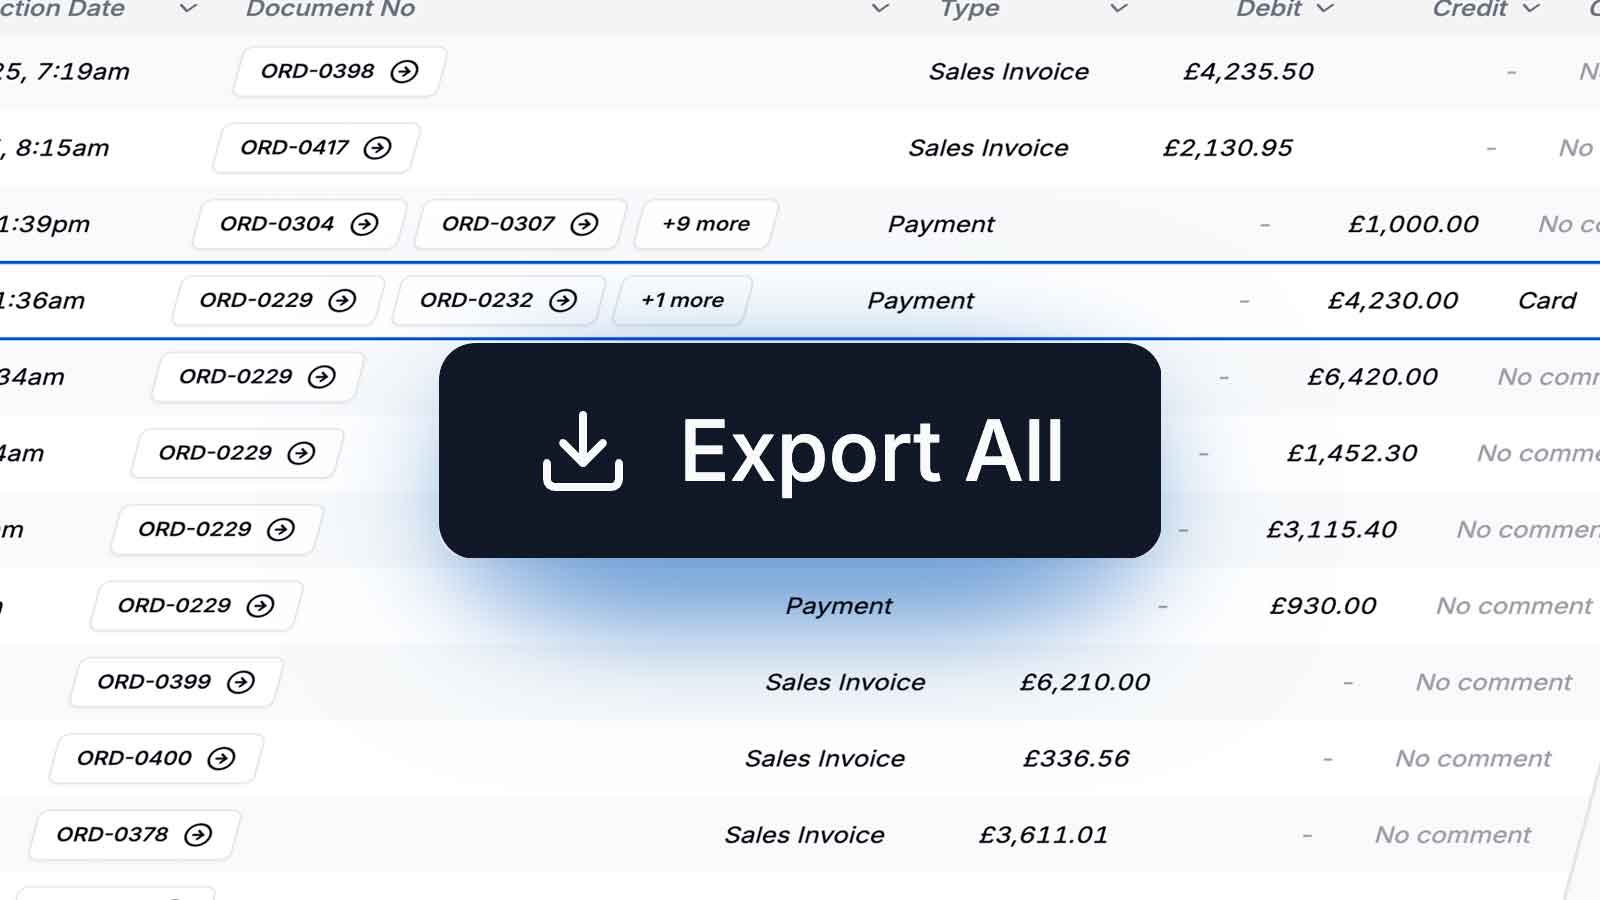Image resolution: width=1600 pixels, height=900 pixels.
Task: Open document chip ORD-0232
Action: click(499, 301)
